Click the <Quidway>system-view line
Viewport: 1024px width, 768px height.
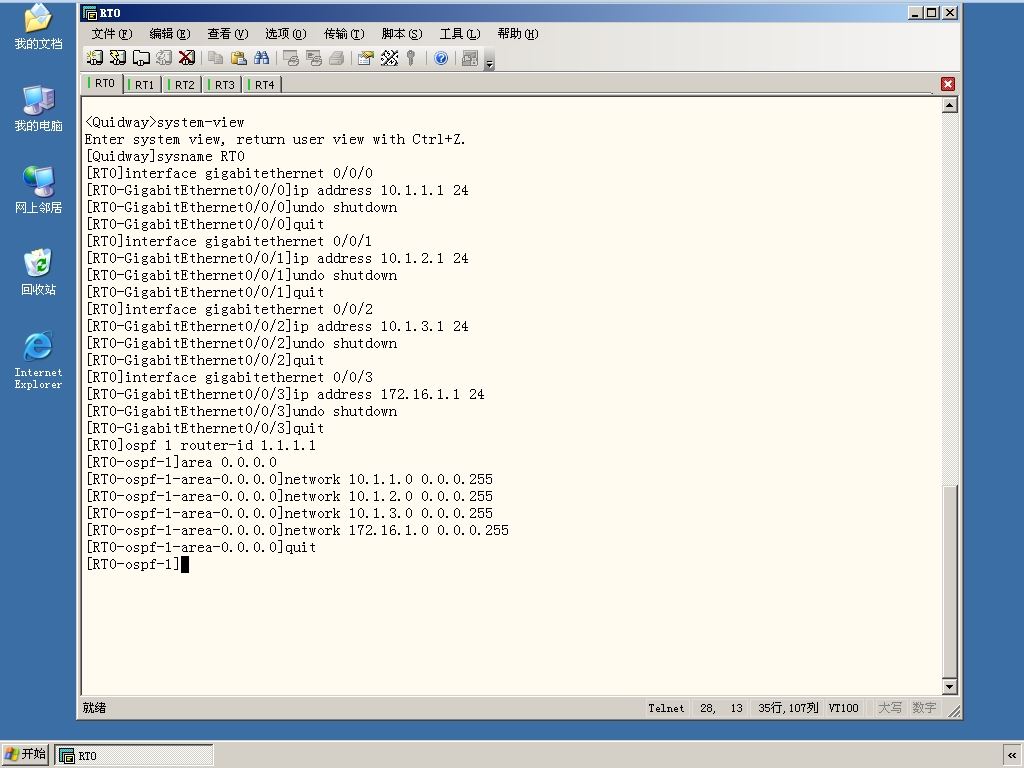(165, 122)
